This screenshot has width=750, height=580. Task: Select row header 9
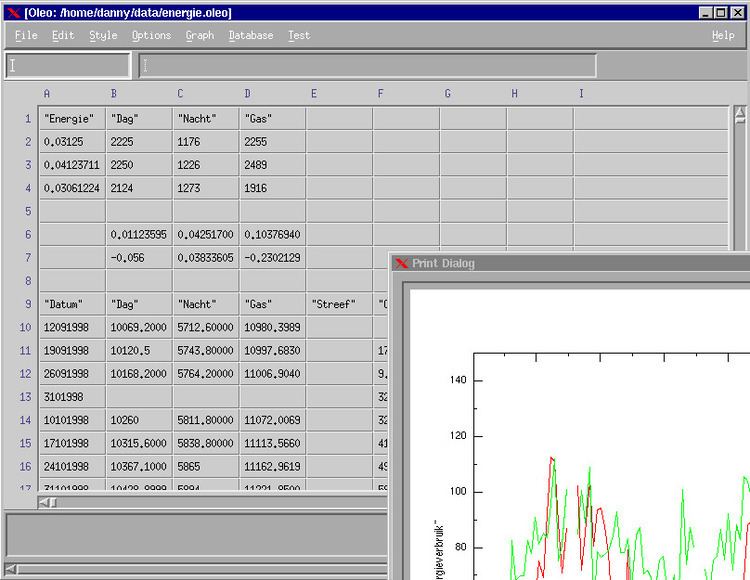[x=27, y=304]
